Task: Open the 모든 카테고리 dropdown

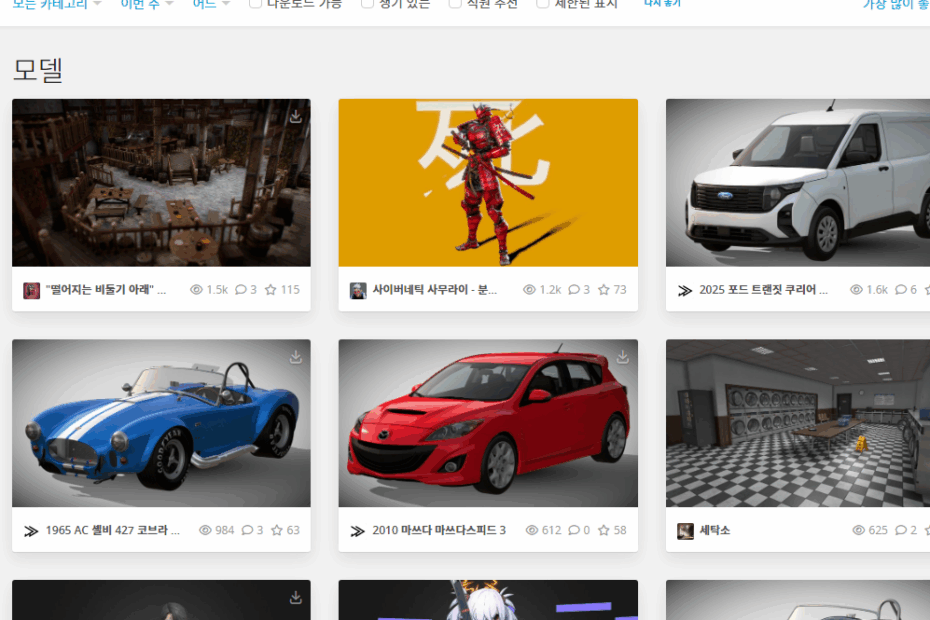Action: (56, 4)
